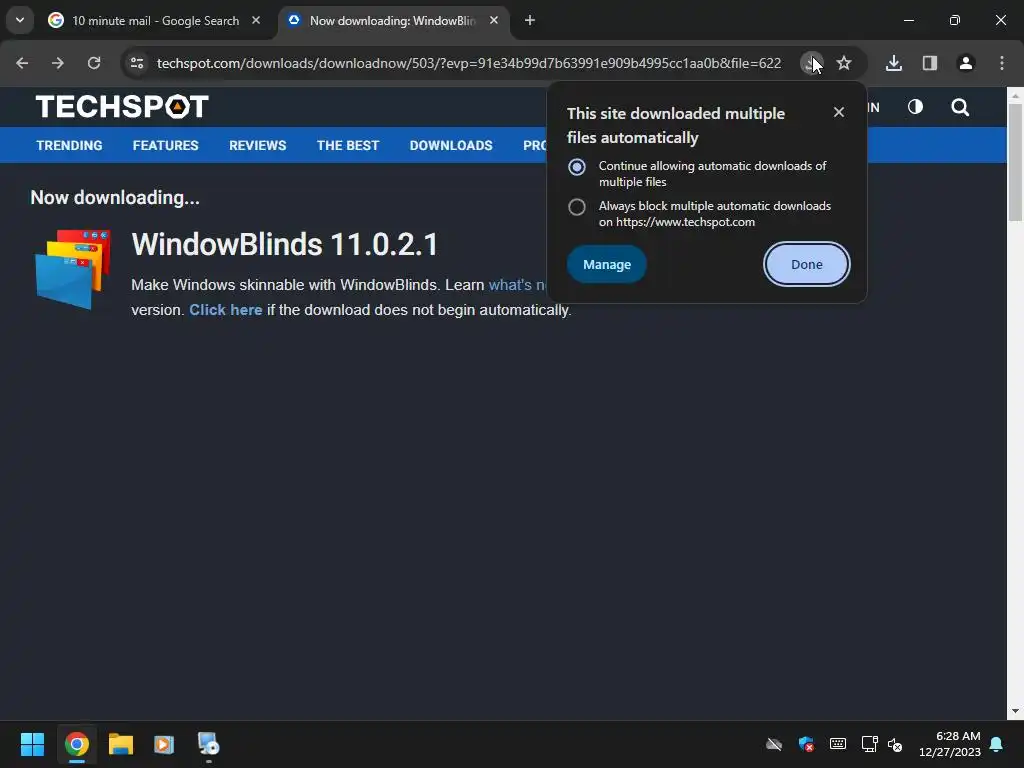The width and height of the screenshot is (1024, 768).
Task: Open the TRENDING menu
Action: click(x=69, y=146)
